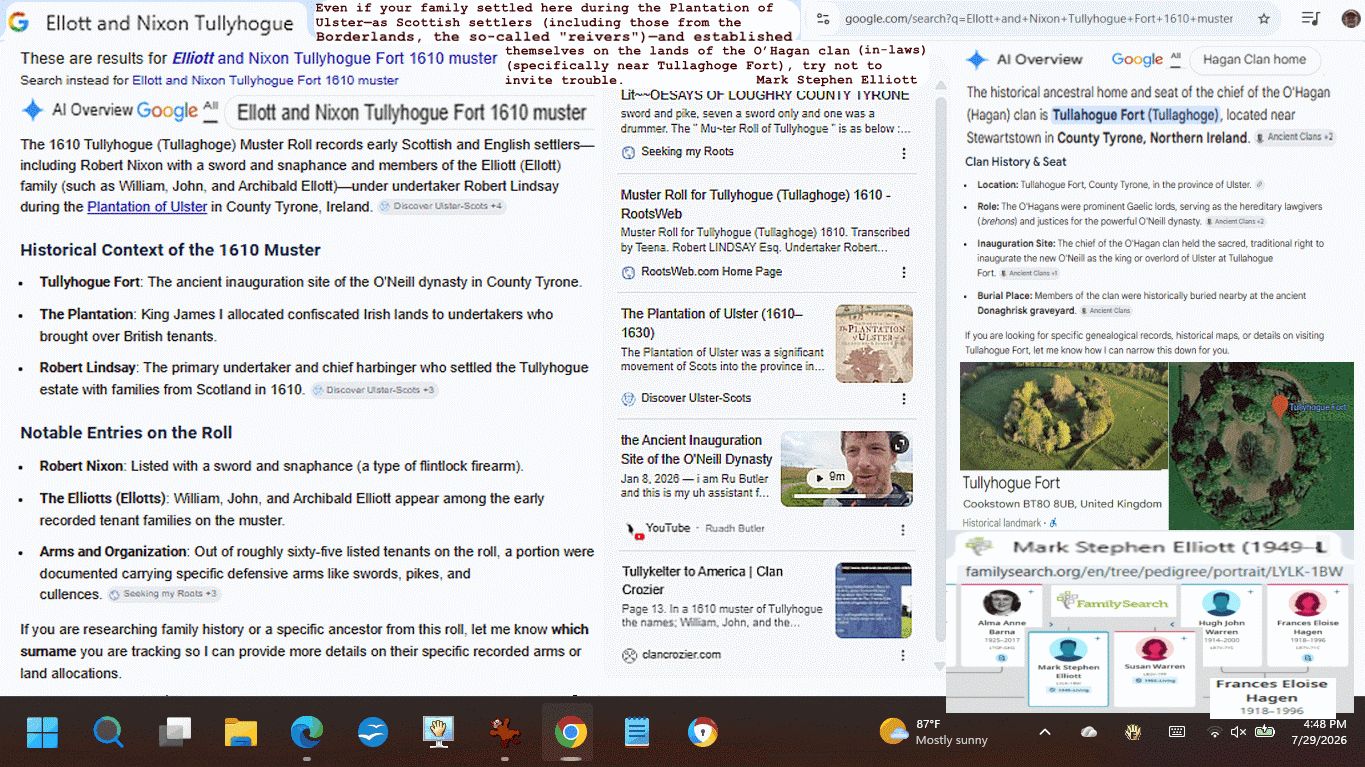The width and height of the screenshot is (1365, 767).
Task: View site information icon left of google.com address
Action: [x=823, y=19]
